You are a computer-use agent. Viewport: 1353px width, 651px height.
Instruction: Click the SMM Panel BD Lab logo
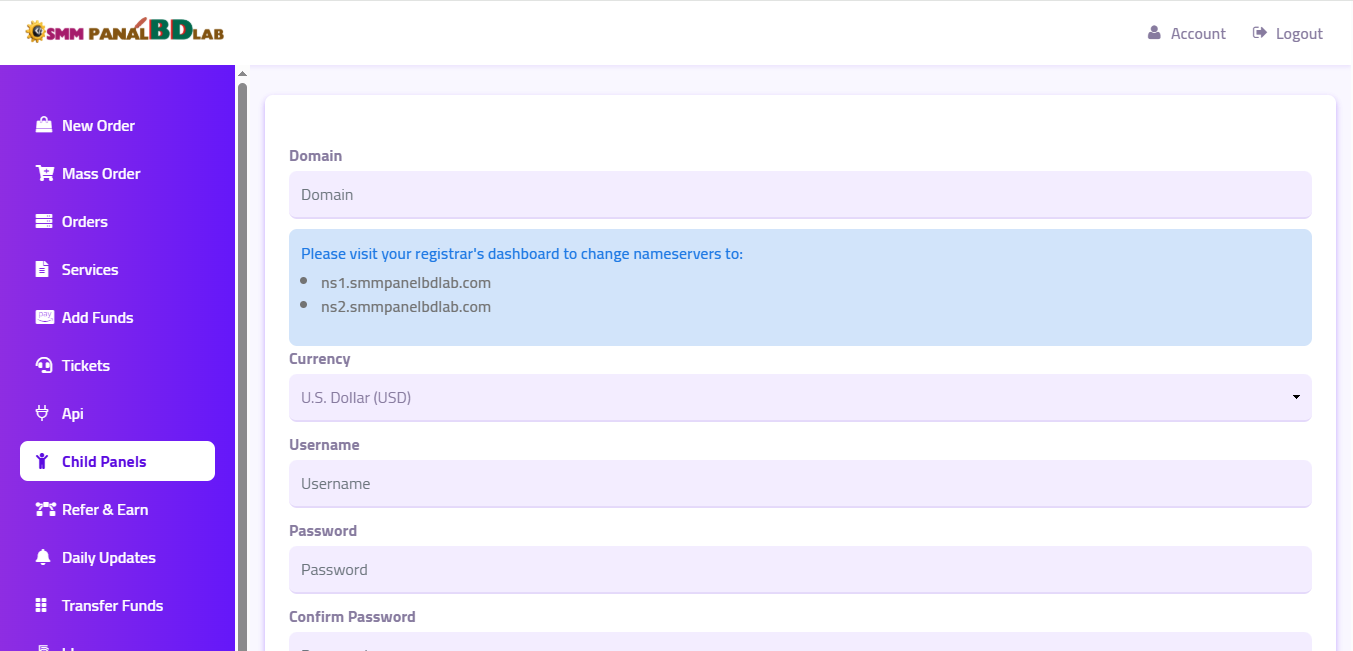125,32
